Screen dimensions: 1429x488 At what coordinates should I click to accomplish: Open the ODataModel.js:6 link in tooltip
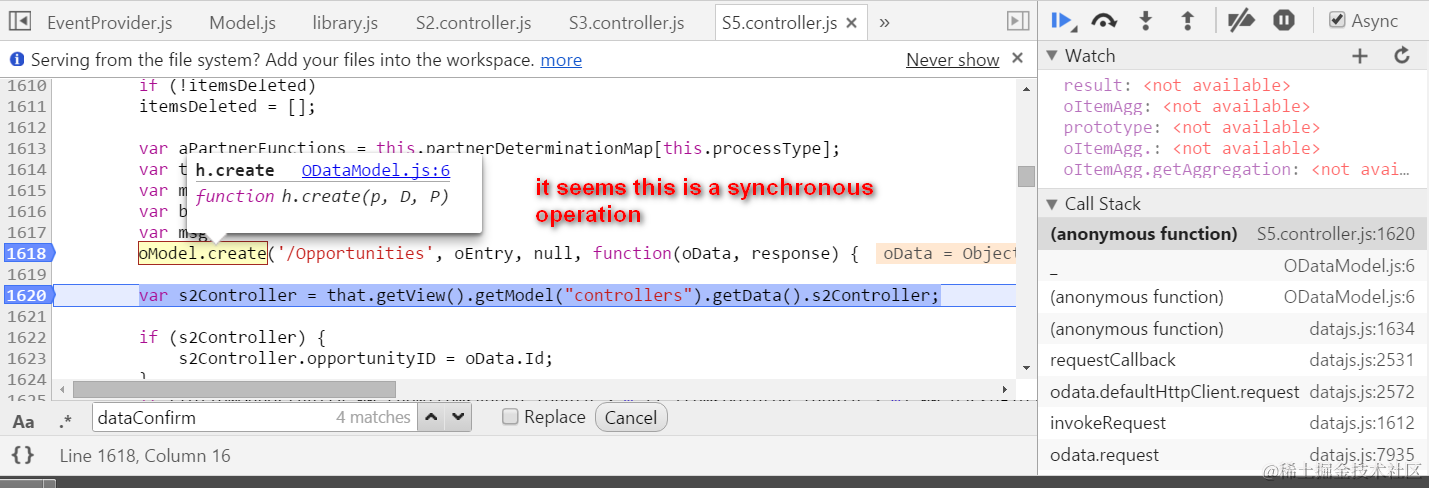[376, 171]
